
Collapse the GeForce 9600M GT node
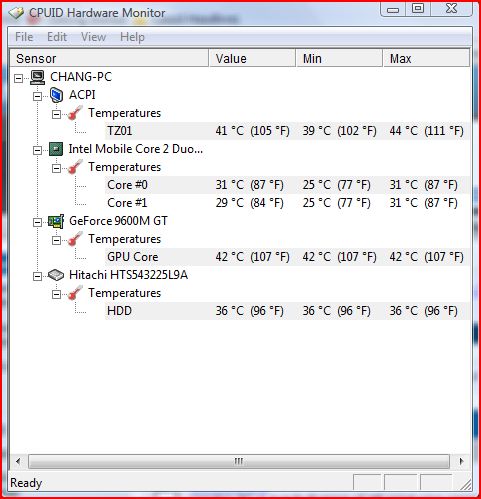(x=38, y=223)
